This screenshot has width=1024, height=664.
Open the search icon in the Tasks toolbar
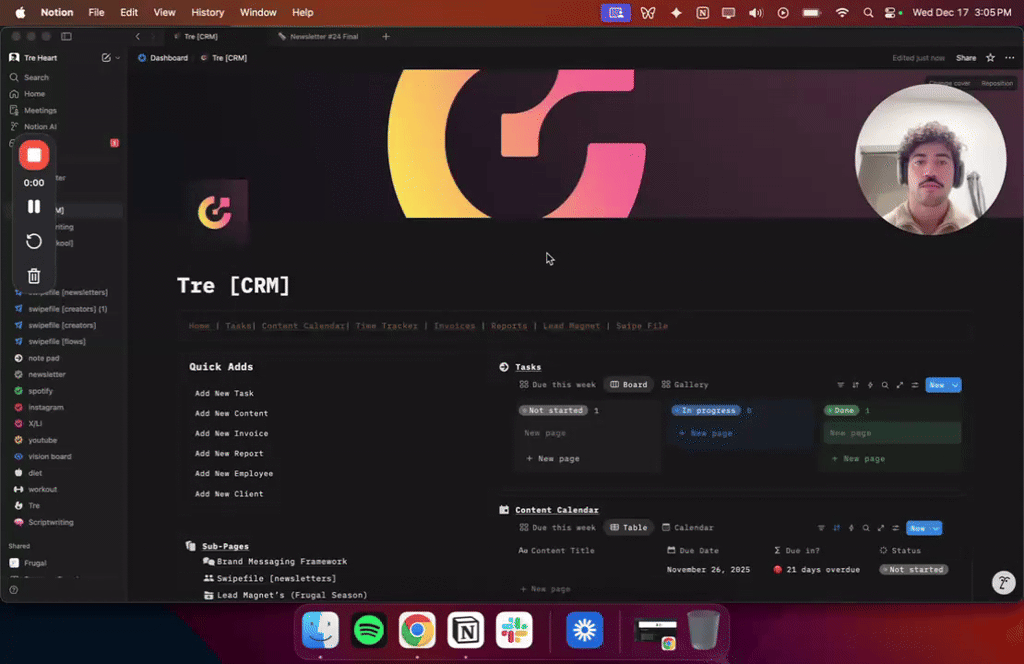pyautogui.click(x=886, y=385)
